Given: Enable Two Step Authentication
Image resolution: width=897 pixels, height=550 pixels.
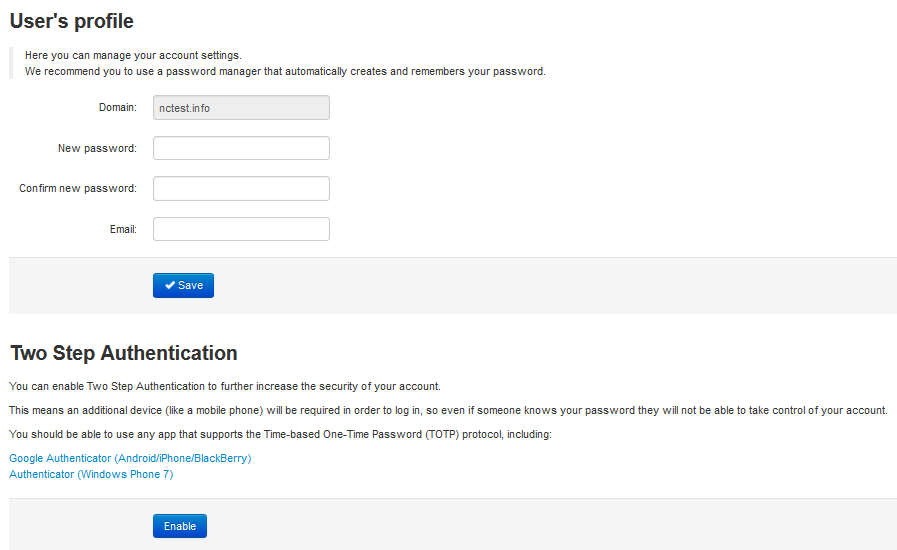Looking at the screenshot, I should click(x=180, y=526).
